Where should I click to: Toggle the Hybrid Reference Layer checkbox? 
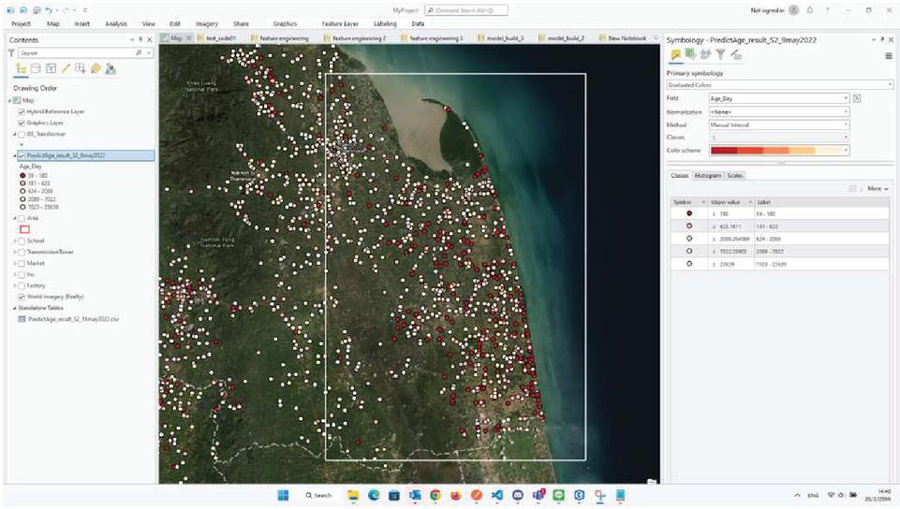22,112
